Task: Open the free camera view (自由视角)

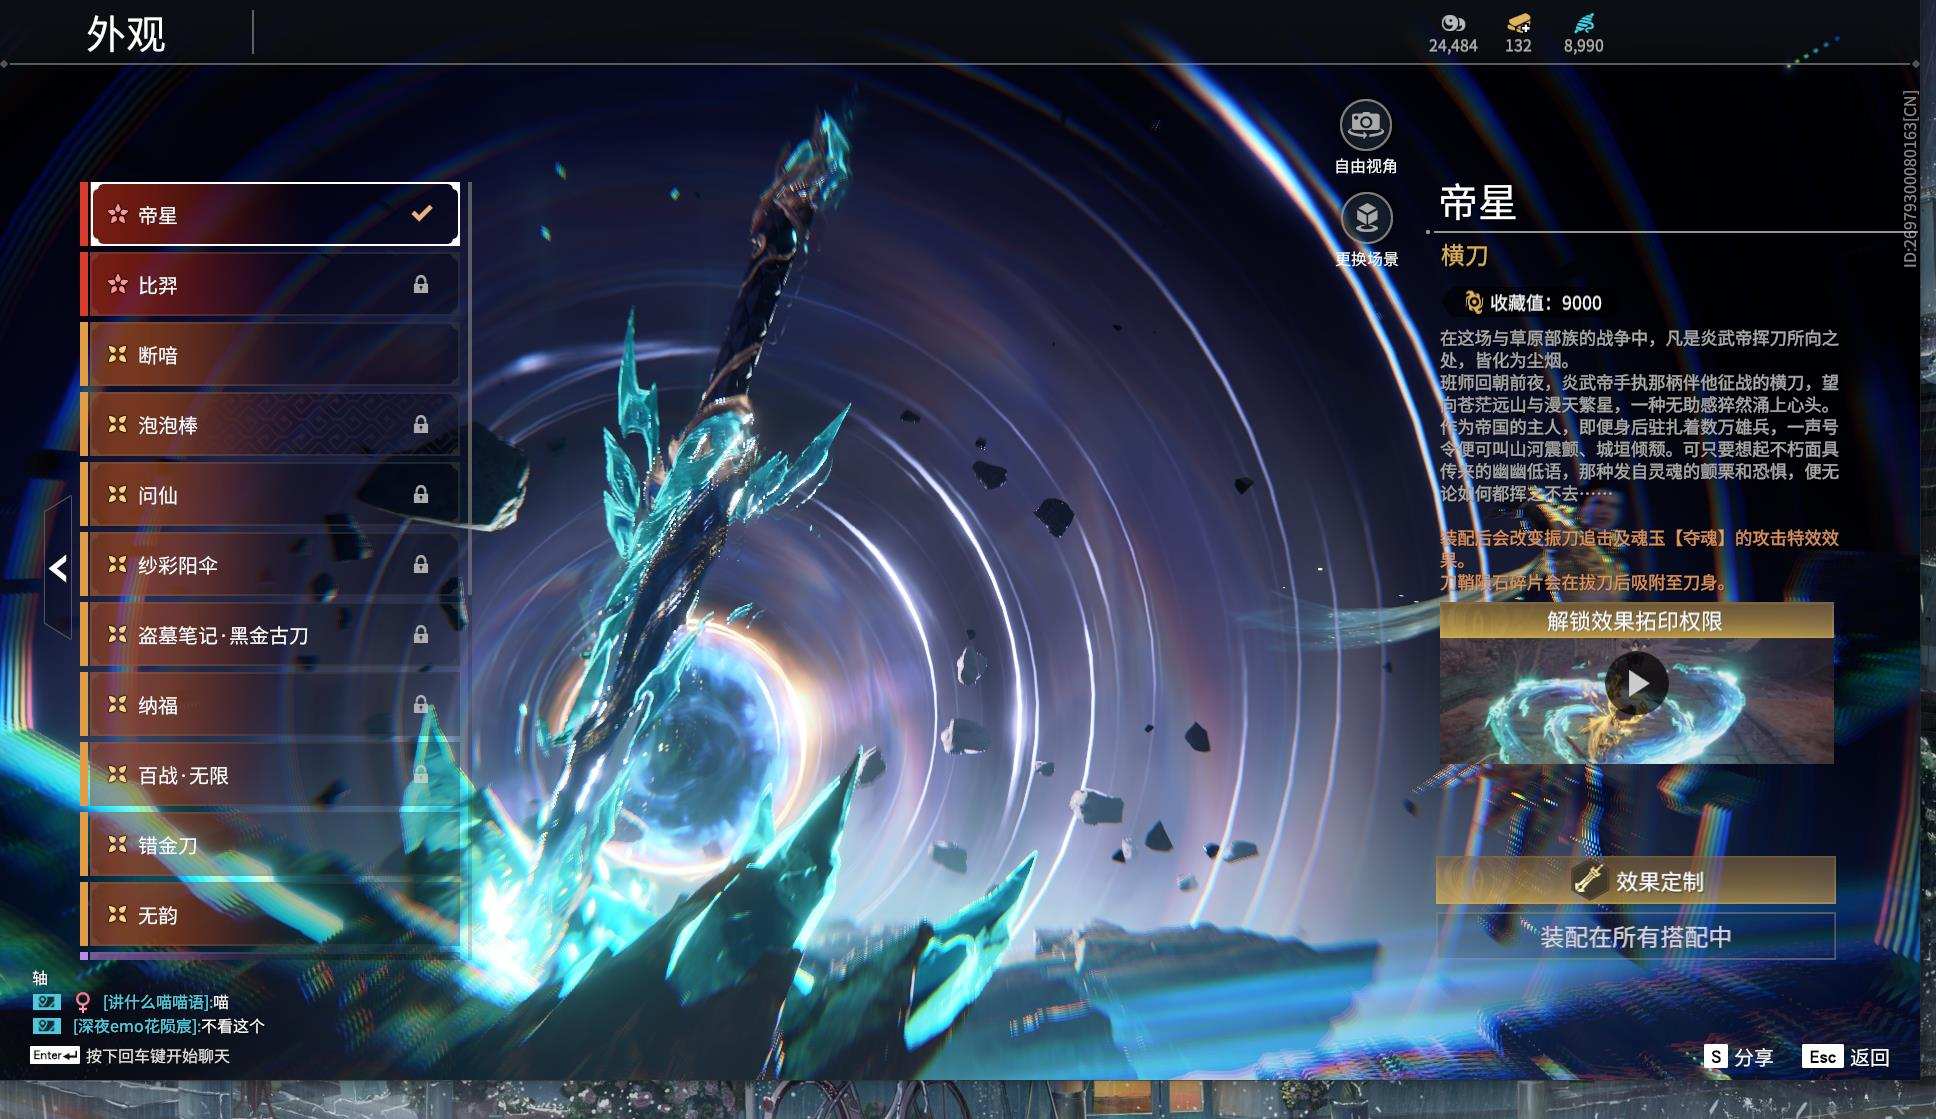Action: click(1365, 125)
